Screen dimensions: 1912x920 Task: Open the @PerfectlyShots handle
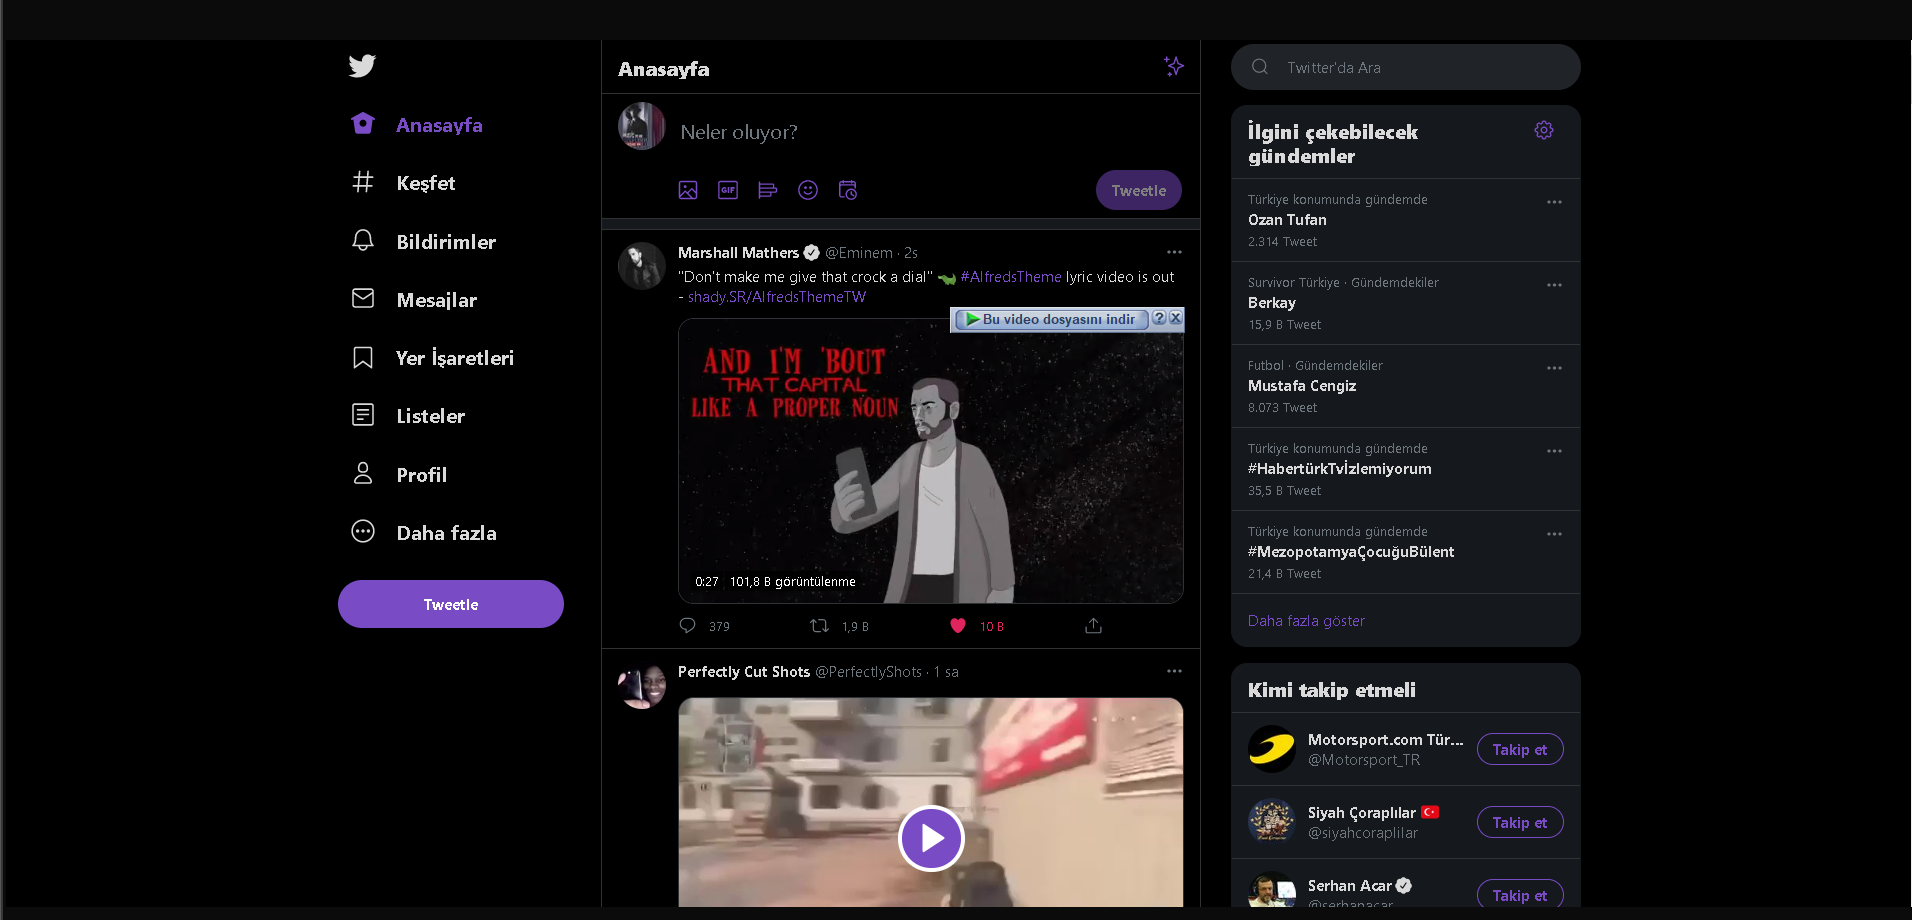[x=868, y=672]
